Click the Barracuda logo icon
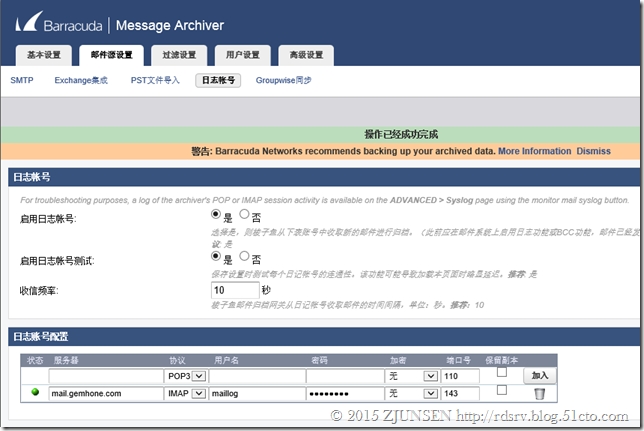The height and width of the screenshot is (431, 644). [29, 21]
